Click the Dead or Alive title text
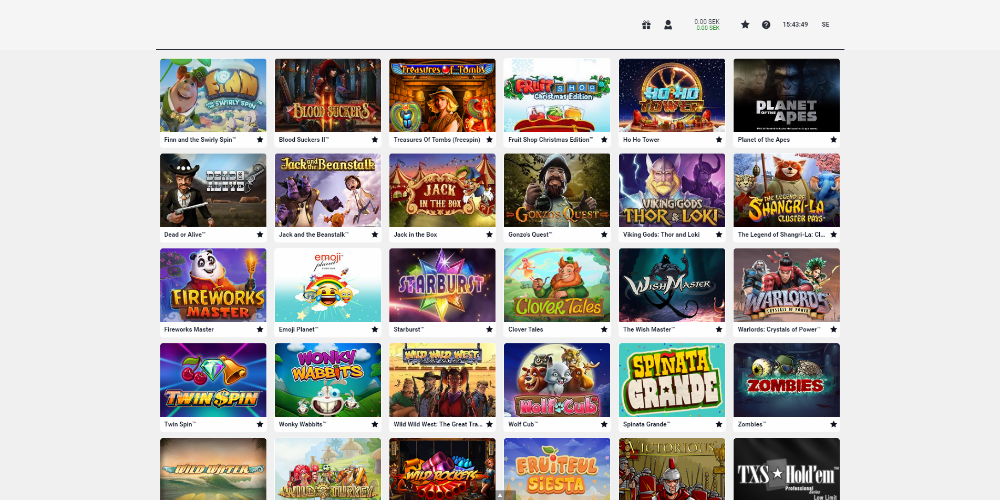The width and height of the screenshot is (1000, 500). click(x=185, y=235)
